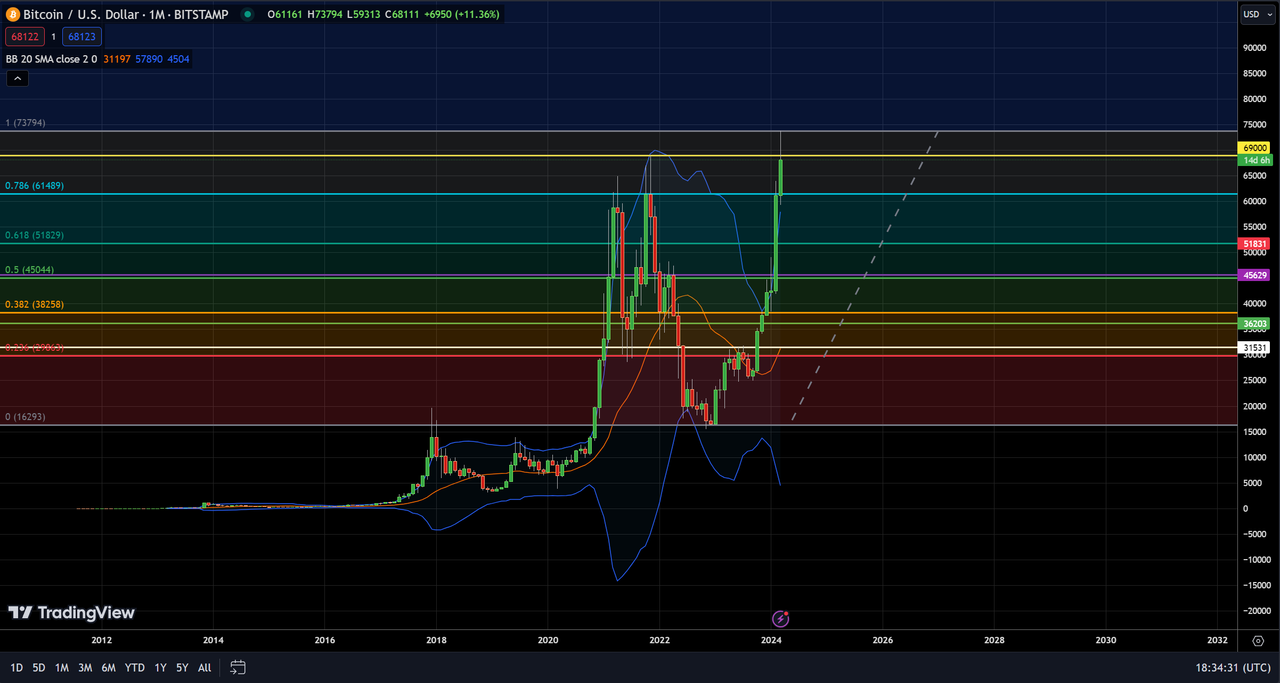Screen dimensions: 1280x683
Task: Select the 6M time range
Action: click(x=108, y=667)
